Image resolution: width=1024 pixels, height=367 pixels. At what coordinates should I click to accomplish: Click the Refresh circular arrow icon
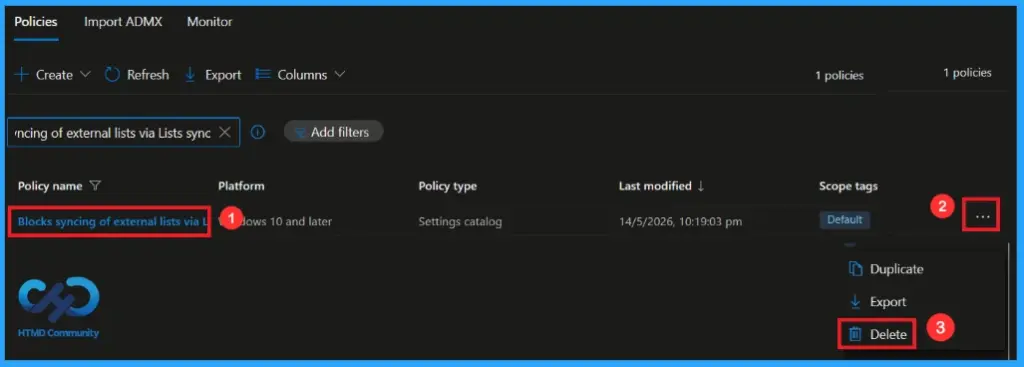(x=112, y=74)
